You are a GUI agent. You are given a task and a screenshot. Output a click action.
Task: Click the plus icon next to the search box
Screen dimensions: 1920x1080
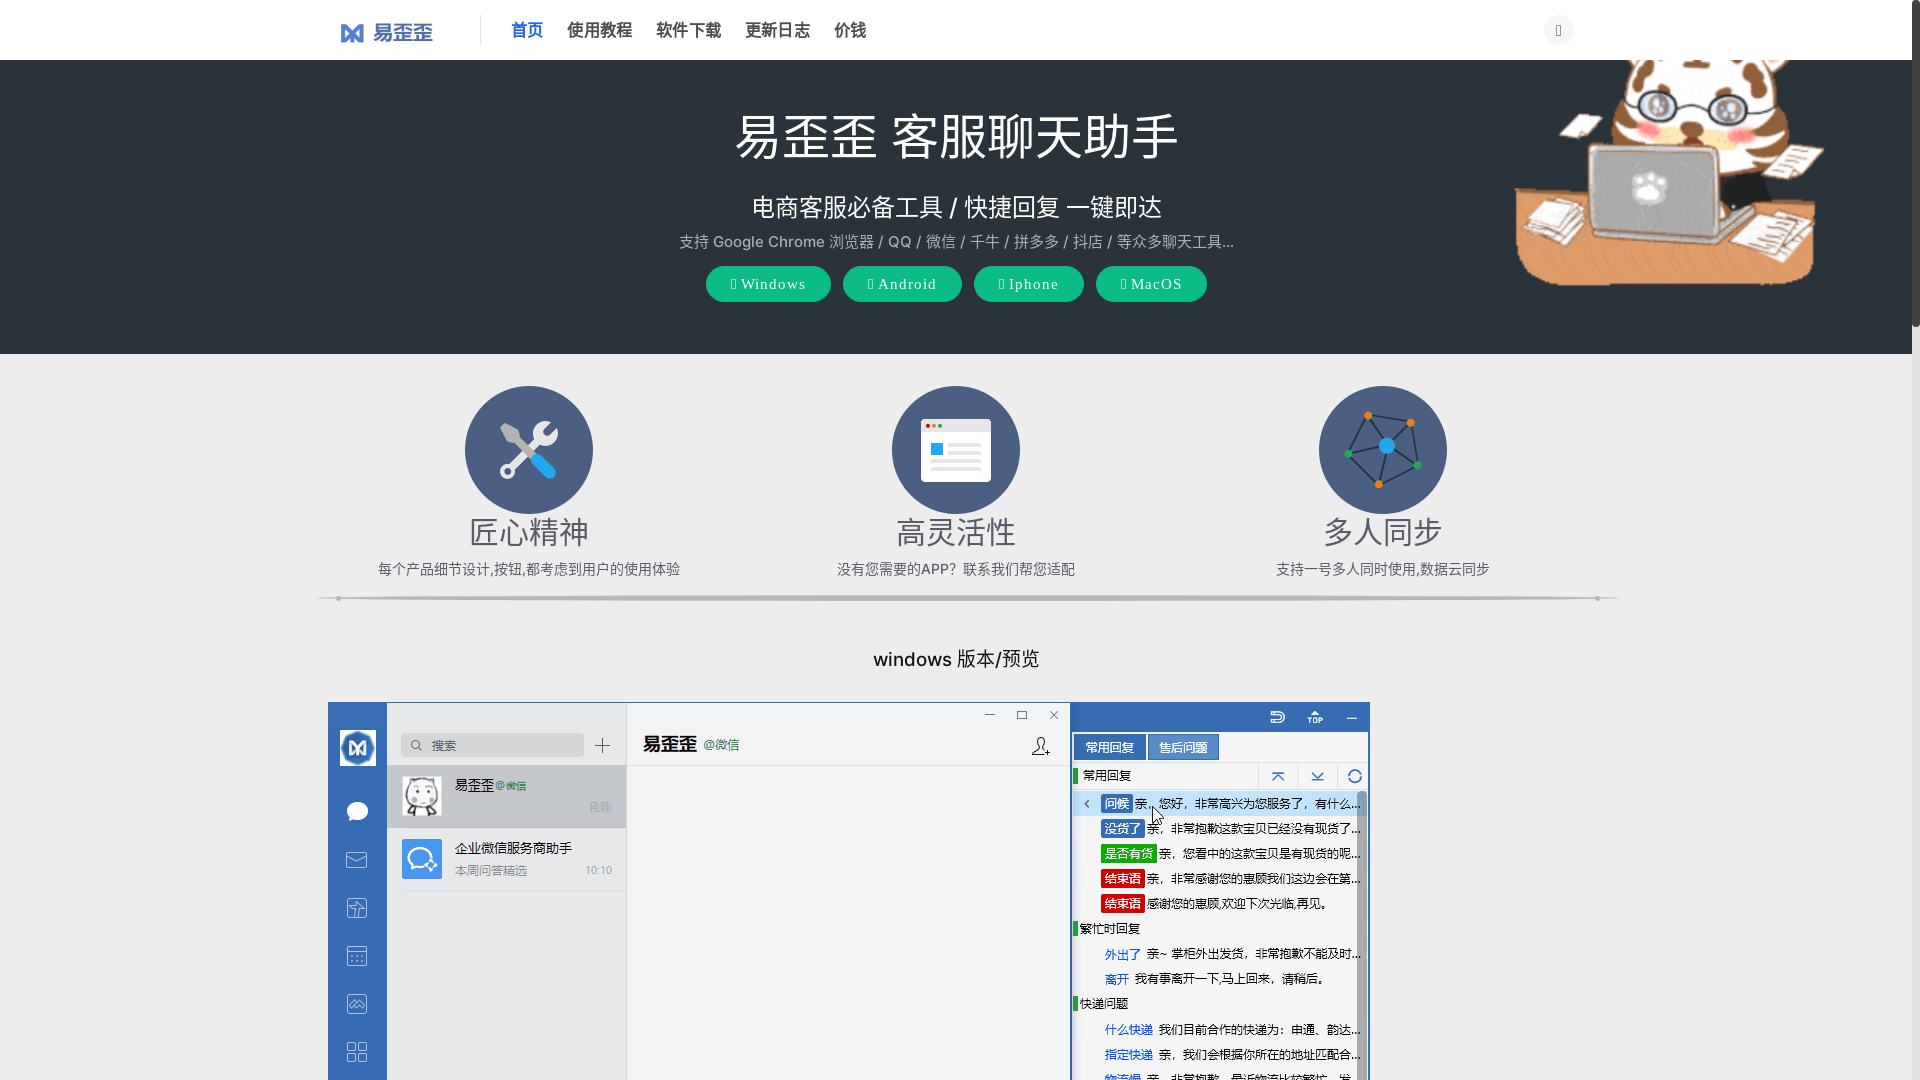[x=602, y=745]
